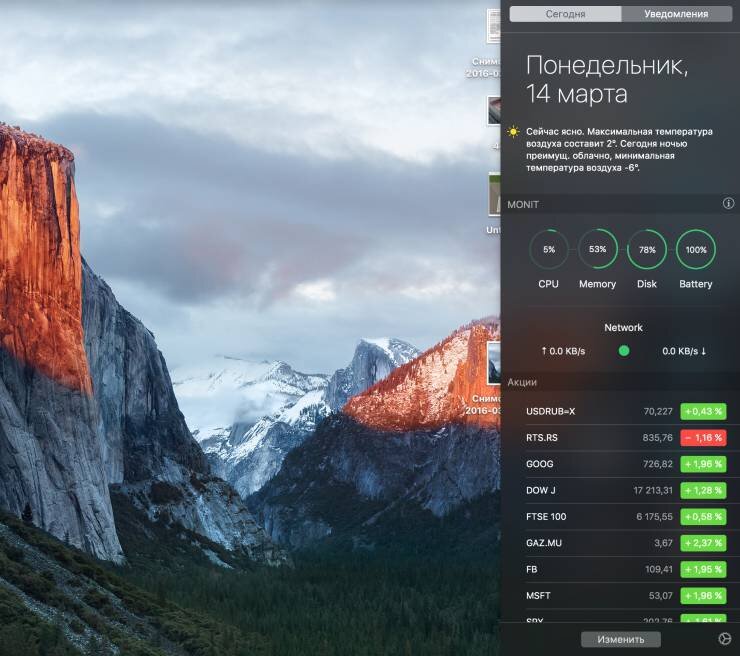The height and width of the screenshot is (656, 740).
Task: Click the 6 175,55 FTSE value
Action: [654, 517]
